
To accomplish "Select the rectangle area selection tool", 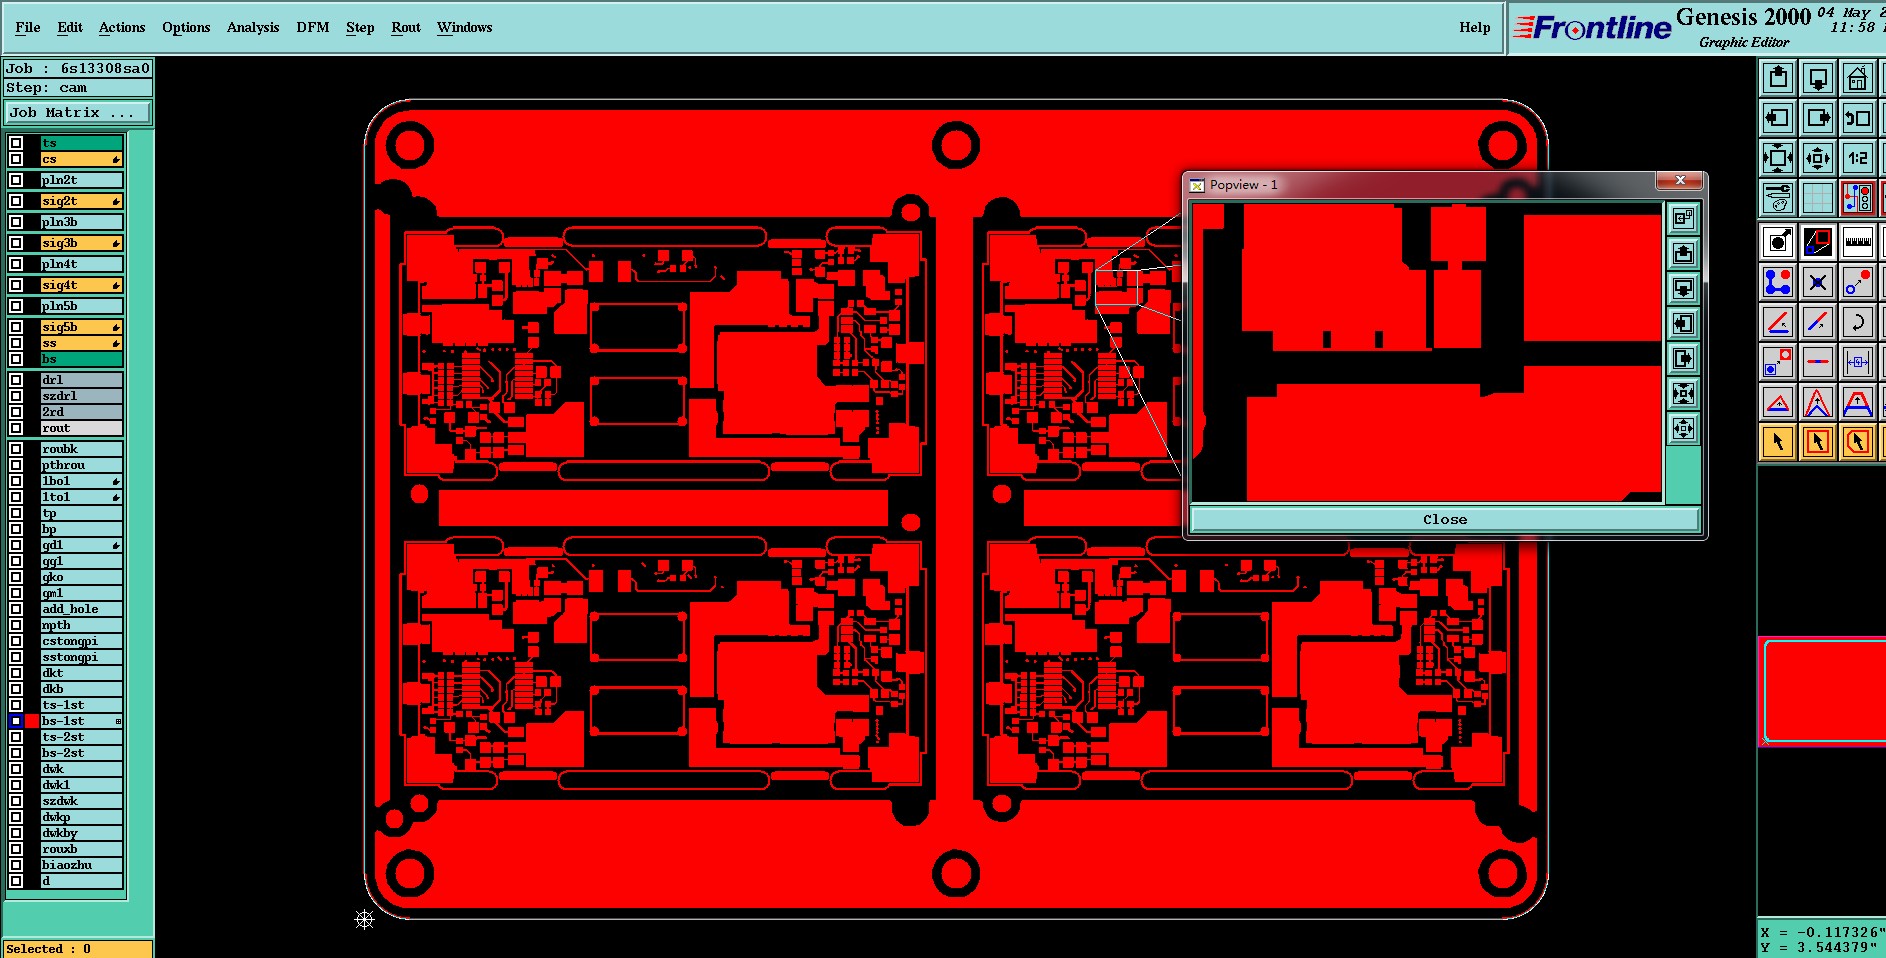I will click(1818, 442).
